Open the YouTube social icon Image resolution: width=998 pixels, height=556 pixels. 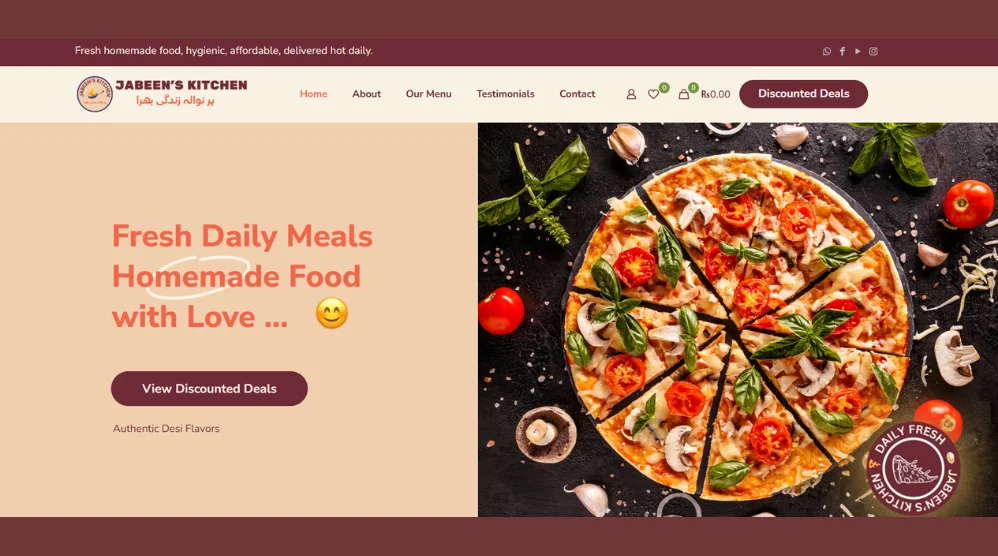[x=857, y=52]
